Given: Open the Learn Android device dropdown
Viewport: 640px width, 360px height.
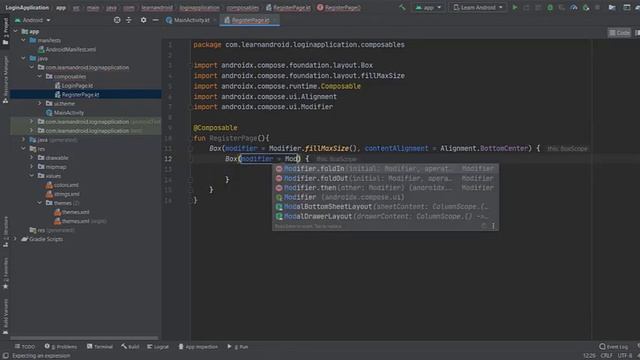Looking at the screenshot, I should pyautogui.click(x=478, y=7).
